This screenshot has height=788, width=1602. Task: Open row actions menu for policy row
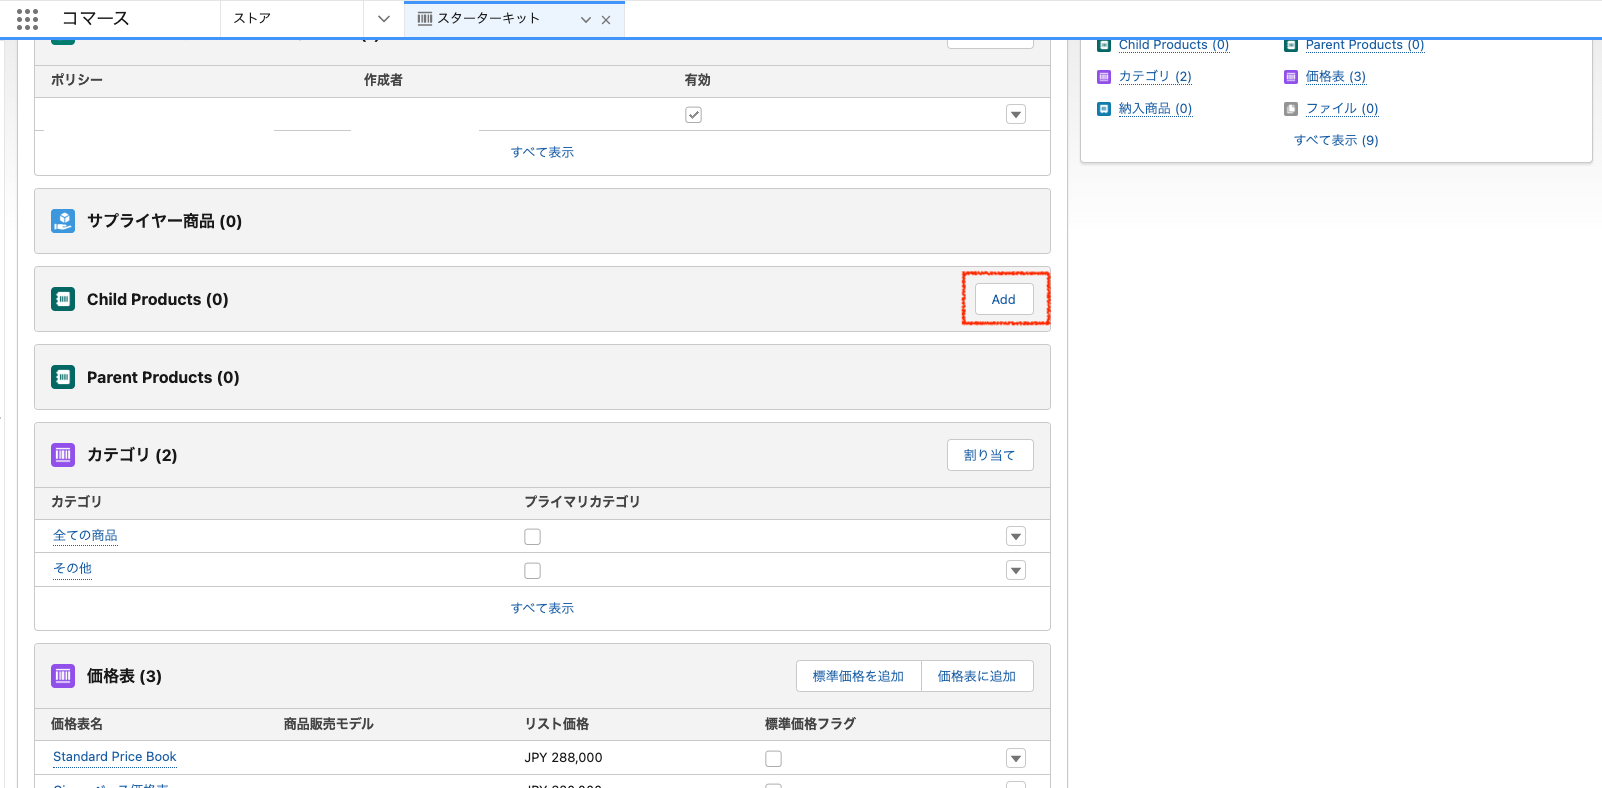coord(1016,115)
